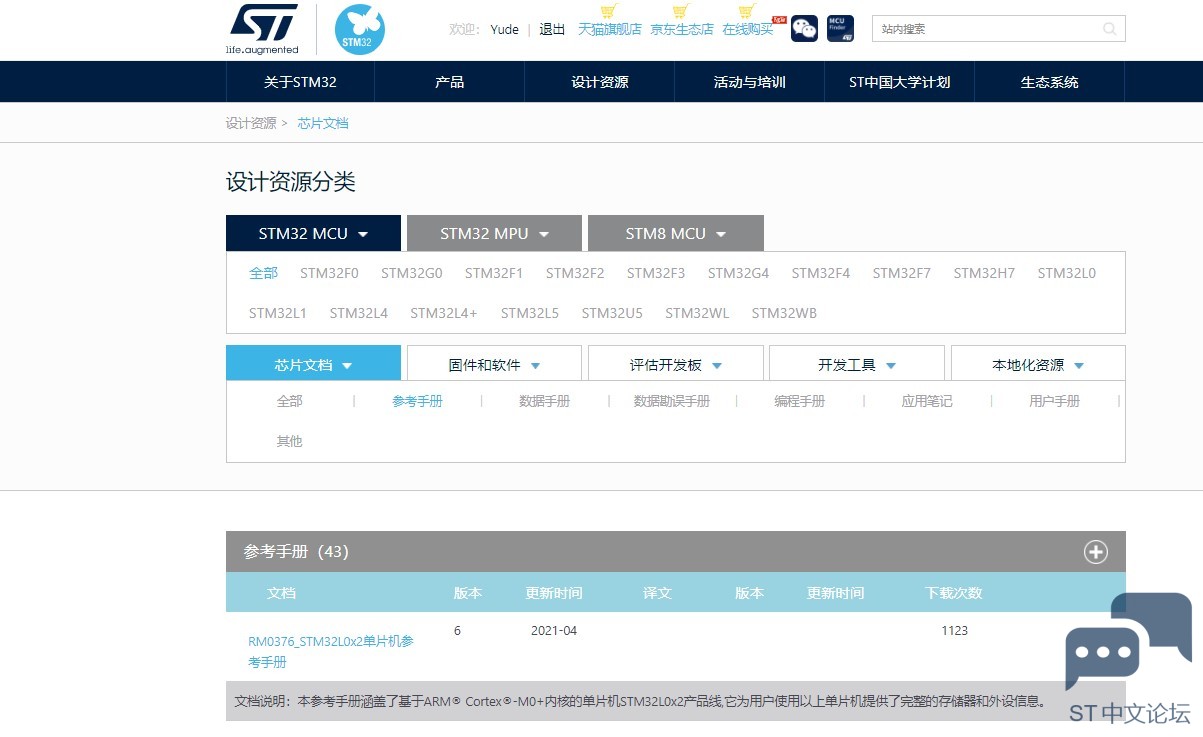The width and height of the screenshot is (1203, 737).
Task: Filter by STM32U5 series
Action: pos(612,313)
